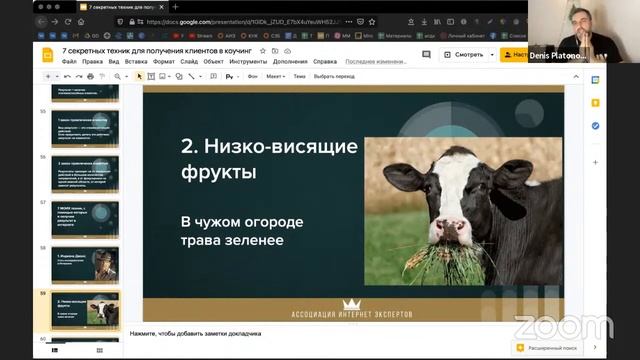
Task: Click the presentation title text
Action: tap(157, 51)
